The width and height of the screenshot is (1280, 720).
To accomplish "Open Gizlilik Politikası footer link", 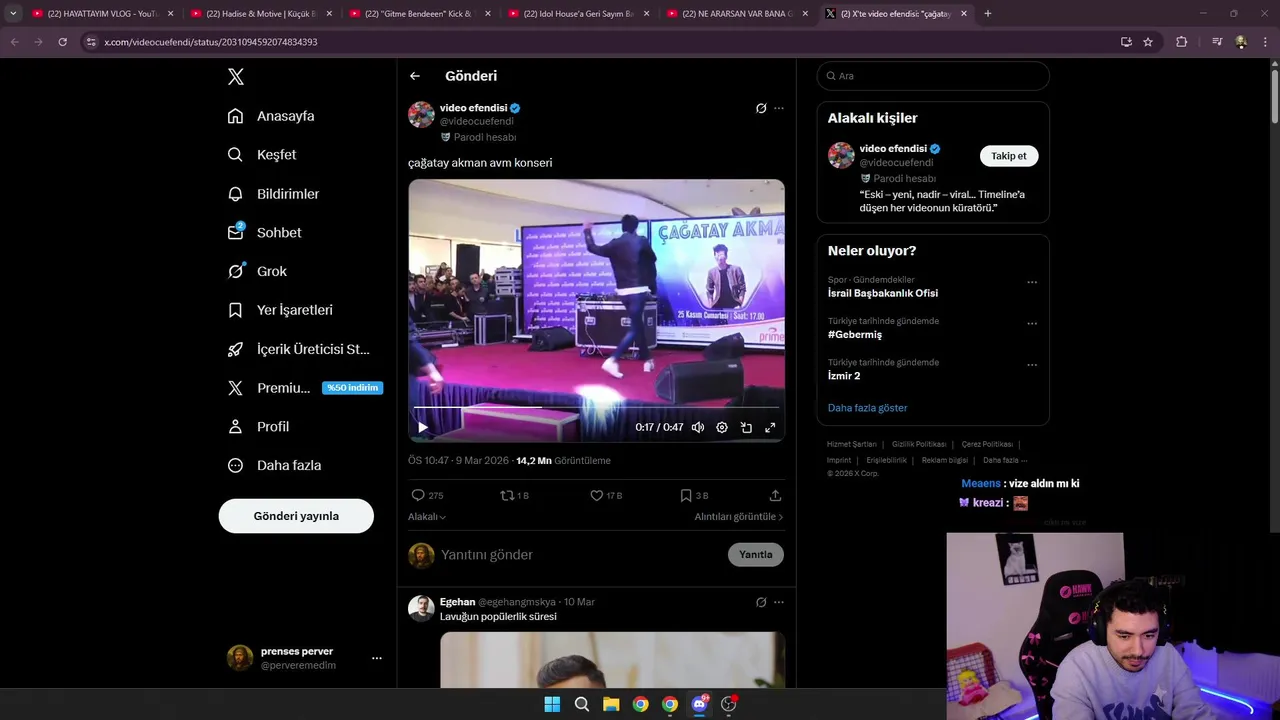I will tap(919, 444).
